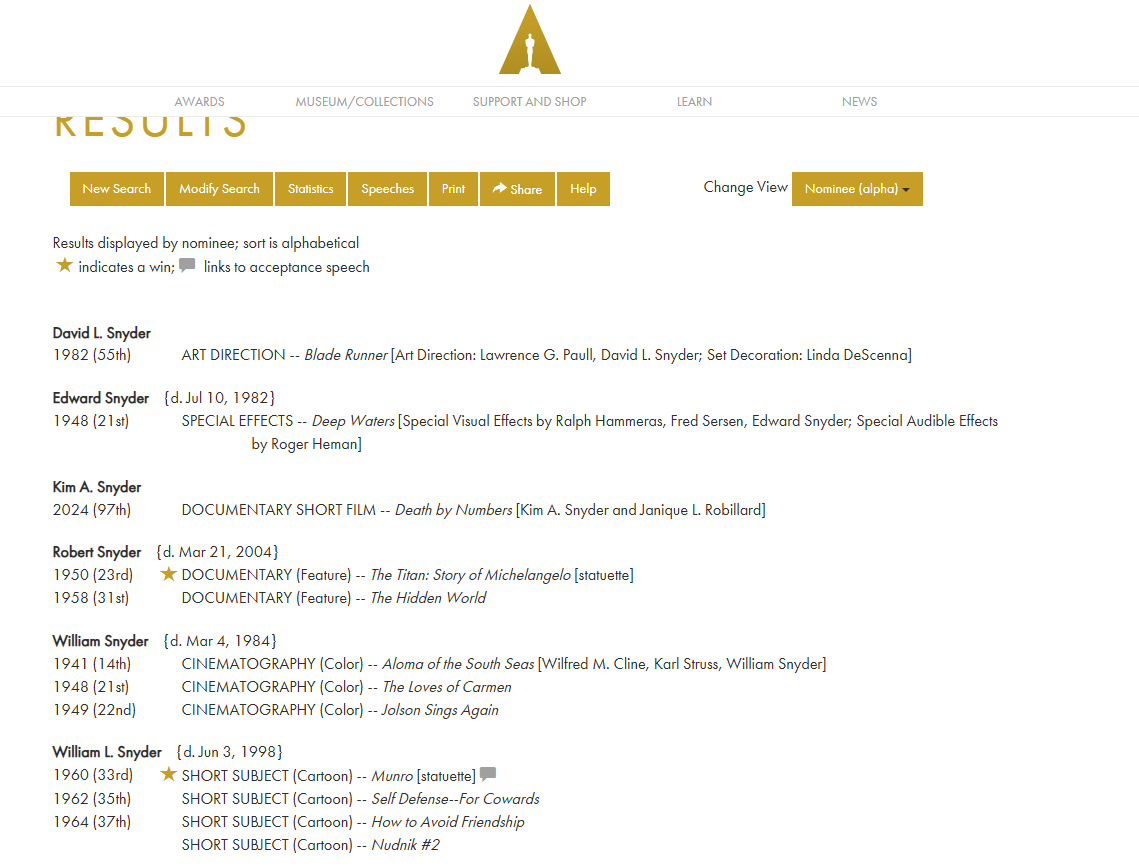
Task: Click film title Self Defense--For Cowards
Action: click(x=455, y=799)
